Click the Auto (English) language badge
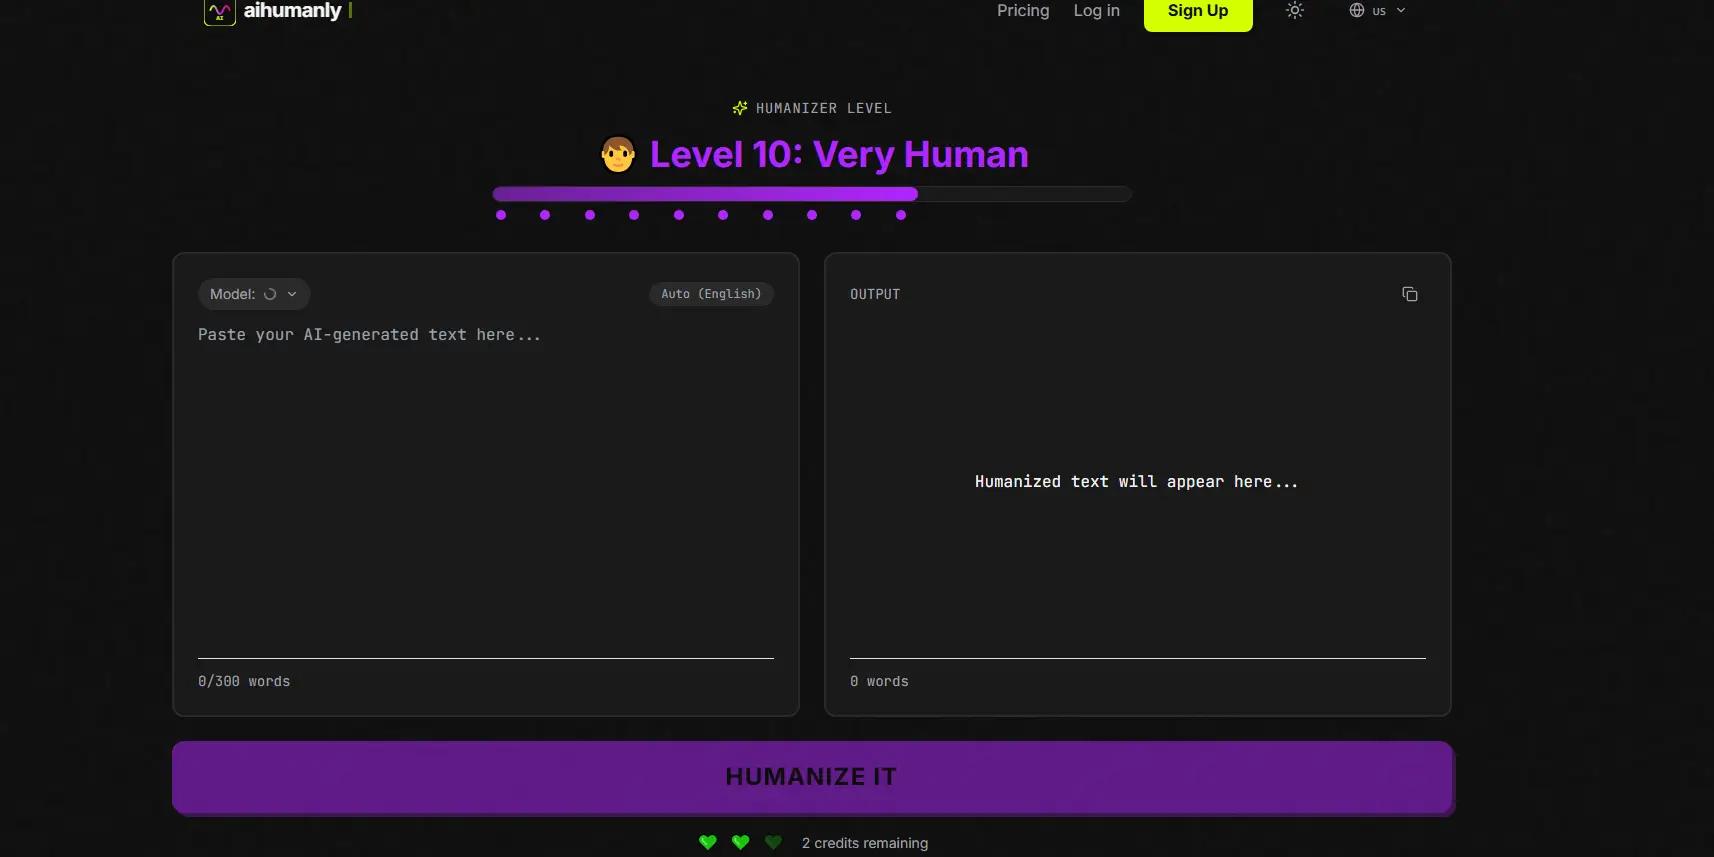 pyautogui.click(x=711, y=294)
